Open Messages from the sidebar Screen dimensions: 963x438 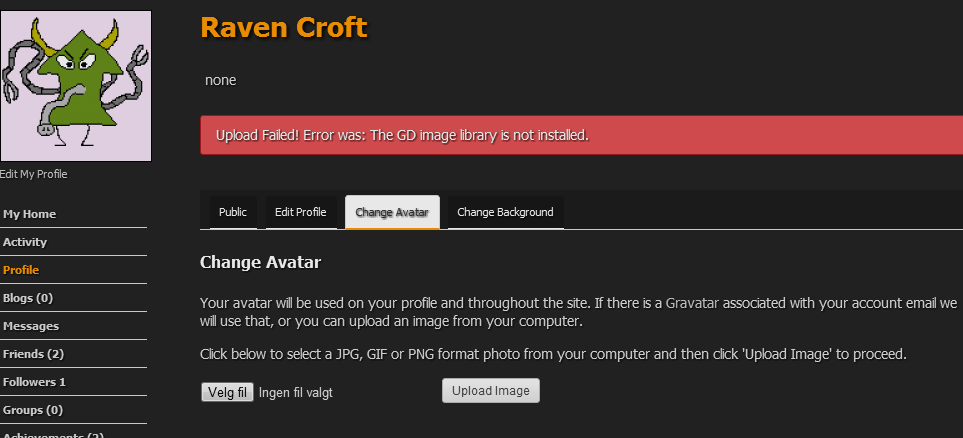(x=31, y=326)
